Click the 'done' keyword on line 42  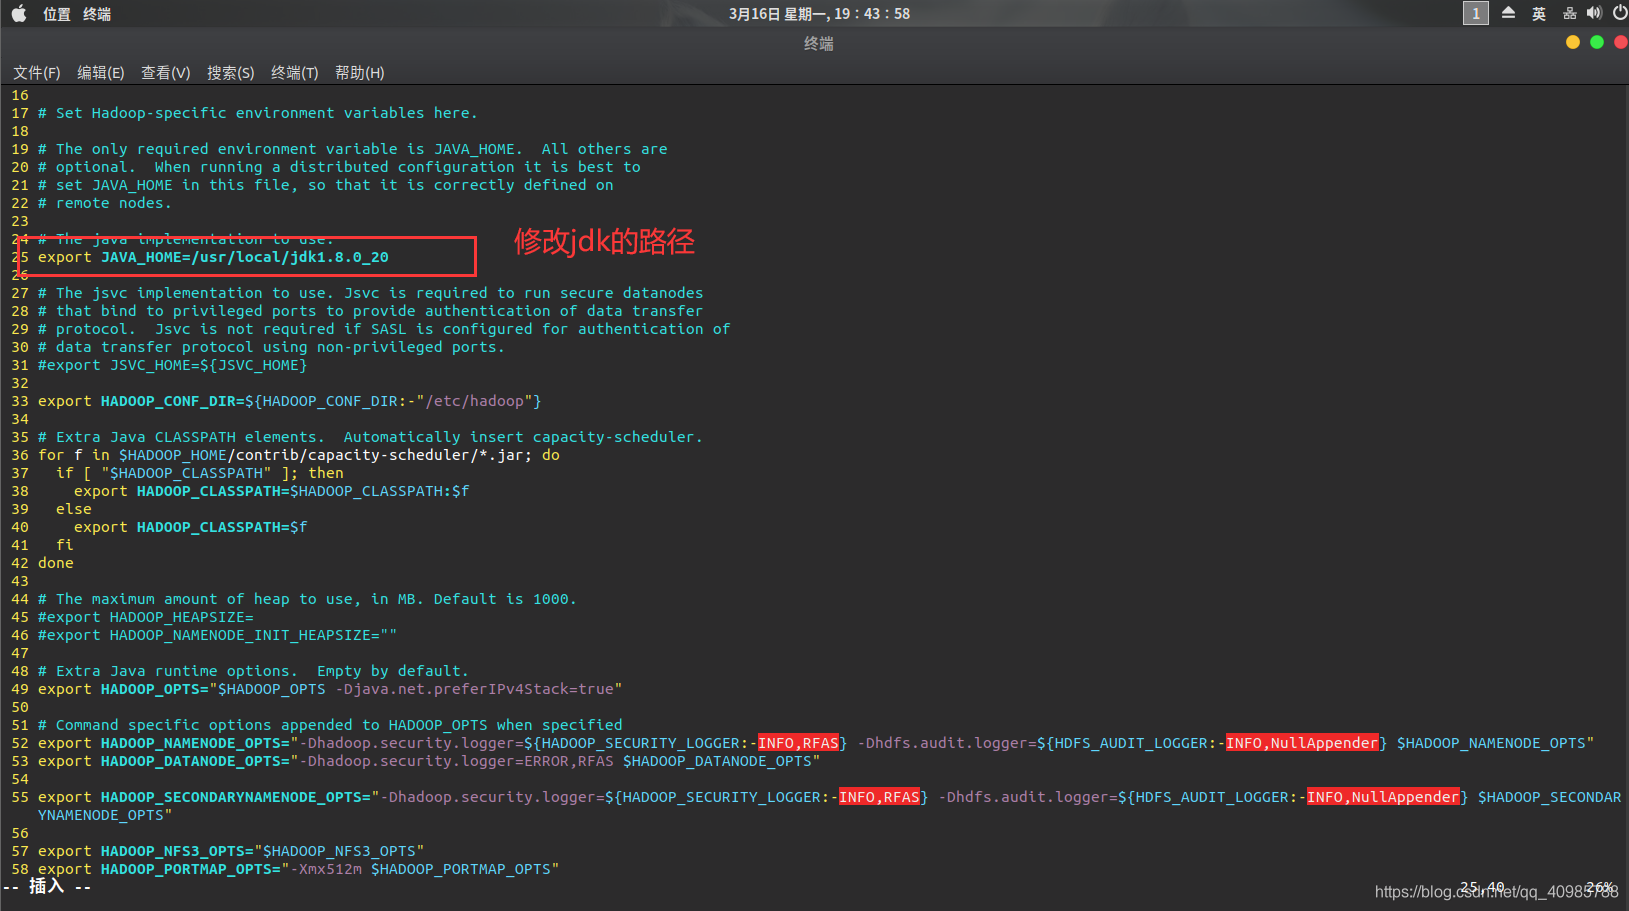tap(56, 563)
